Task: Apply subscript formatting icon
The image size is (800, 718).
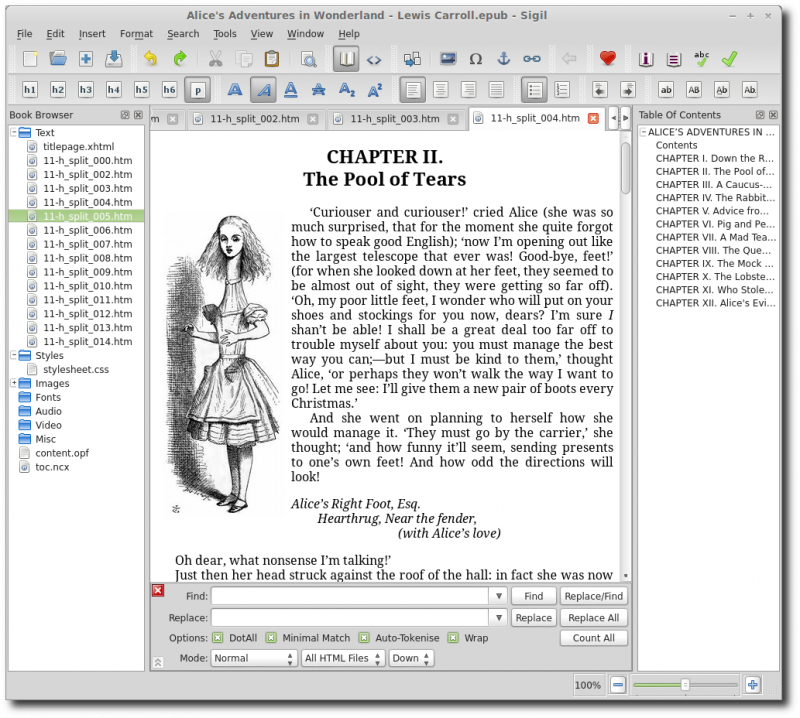Action: tap(346, 90)
